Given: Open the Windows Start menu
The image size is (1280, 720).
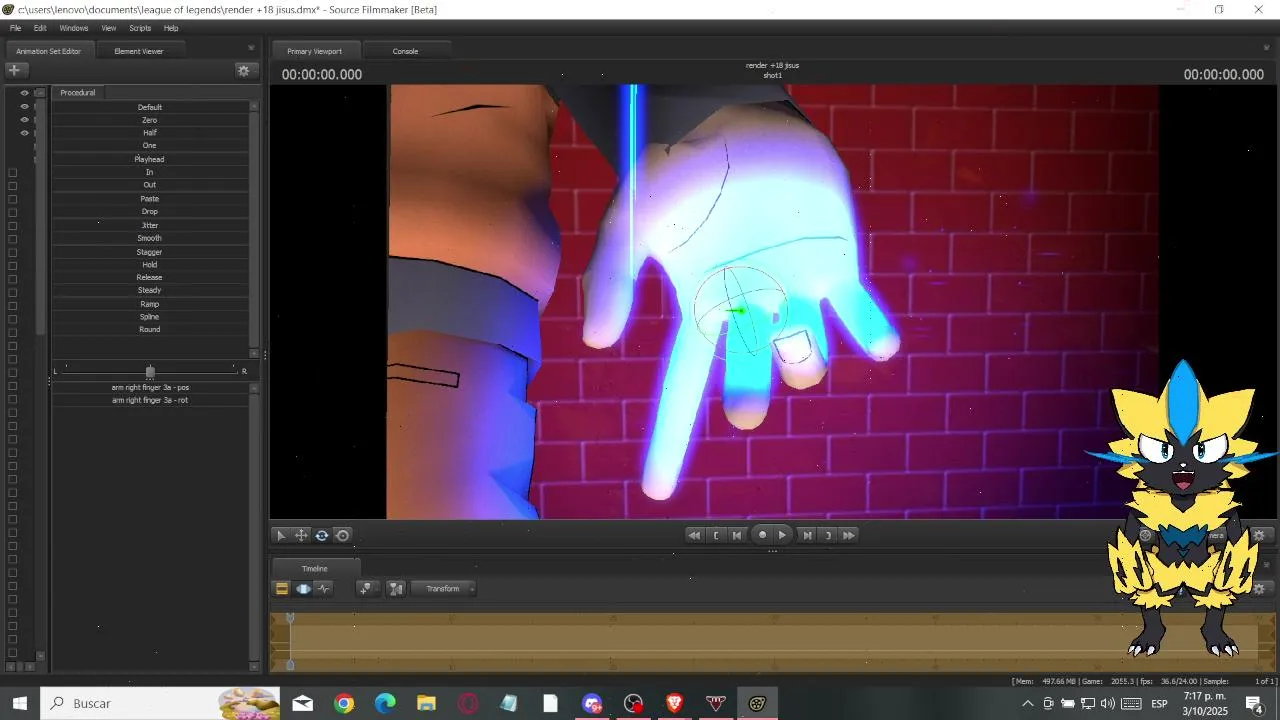Looking at the screenshot, I should 19,703.
